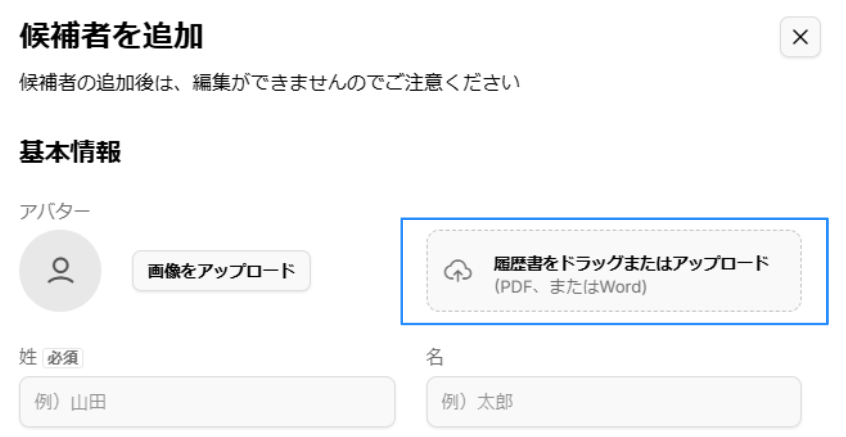This screenshot has height=437, width=846.
Task: Click the 名 field label
Action: pos(435,357)
